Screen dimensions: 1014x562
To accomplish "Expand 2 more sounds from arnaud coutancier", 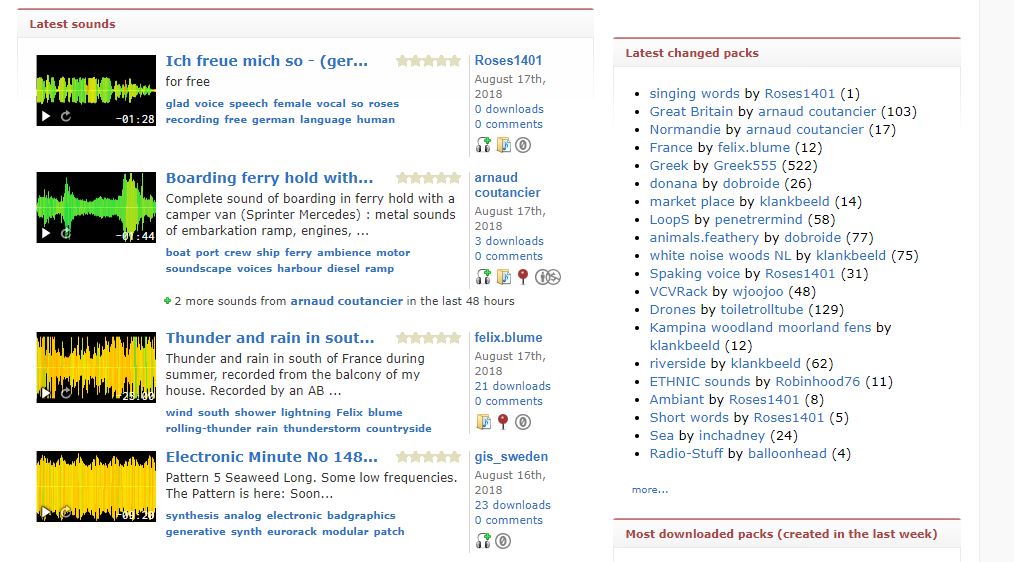I will 168,301.
